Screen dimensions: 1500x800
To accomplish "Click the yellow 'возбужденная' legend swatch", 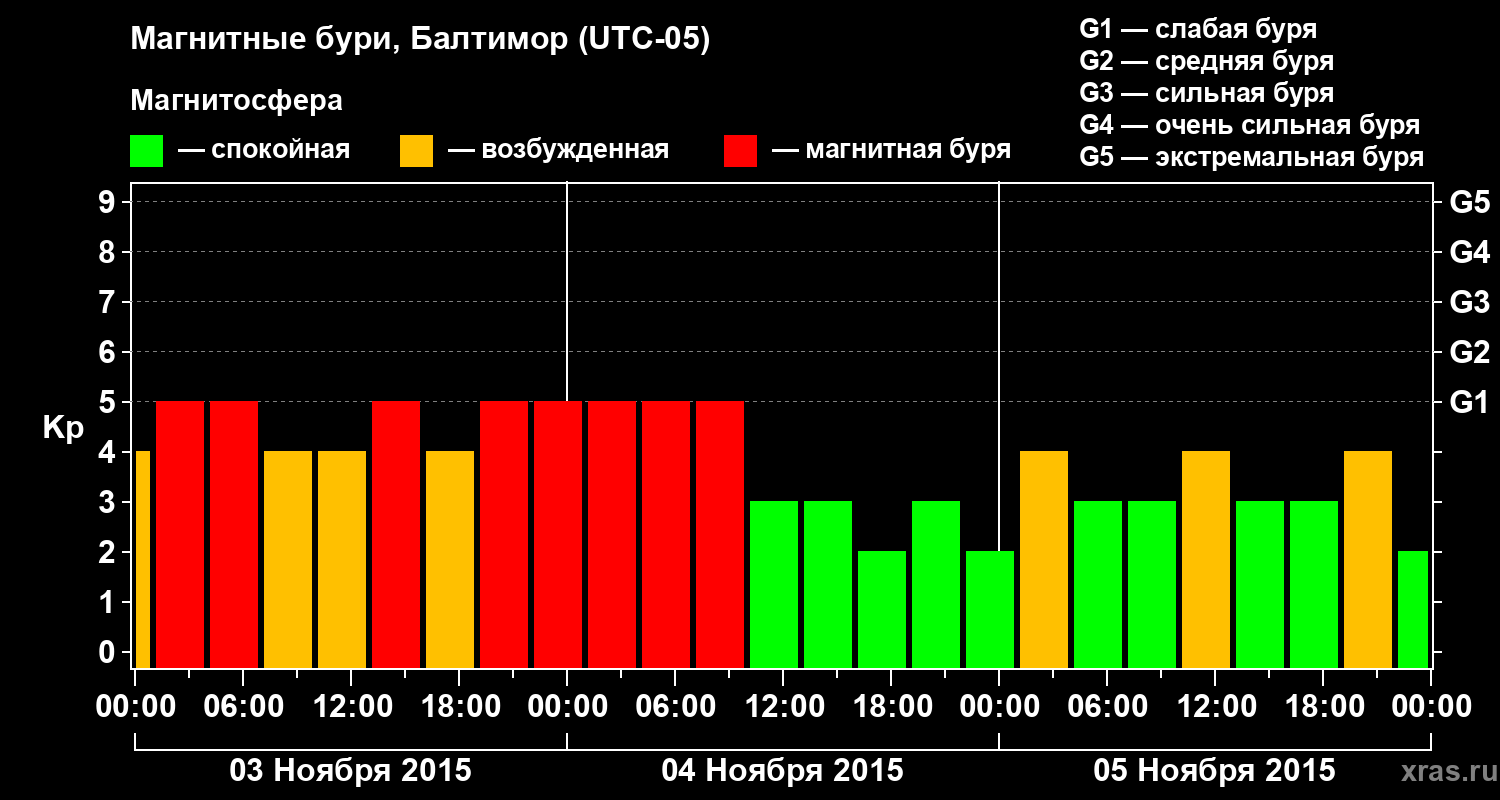I will [x=416, y=151].
